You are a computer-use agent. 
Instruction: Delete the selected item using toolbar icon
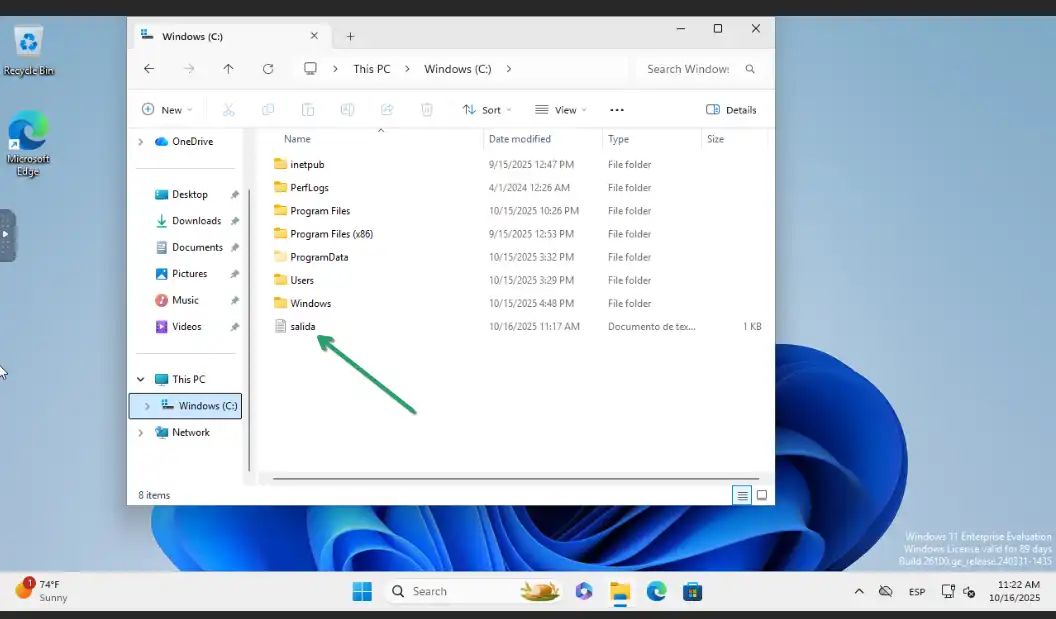[x=427, y=109]
